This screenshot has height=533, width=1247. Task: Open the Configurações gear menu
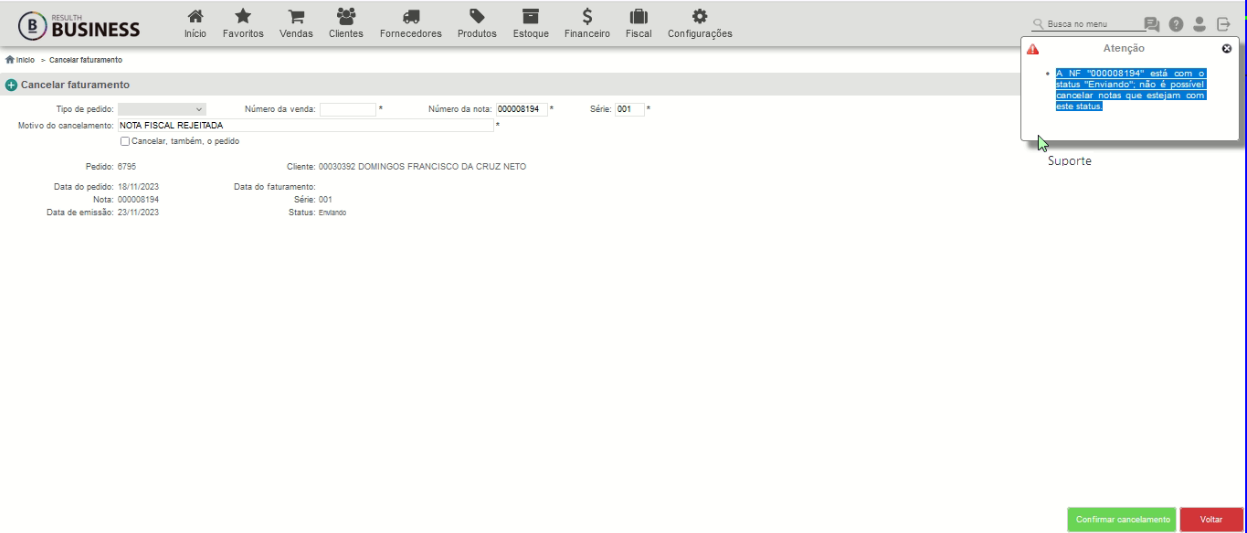click(700, 16)
